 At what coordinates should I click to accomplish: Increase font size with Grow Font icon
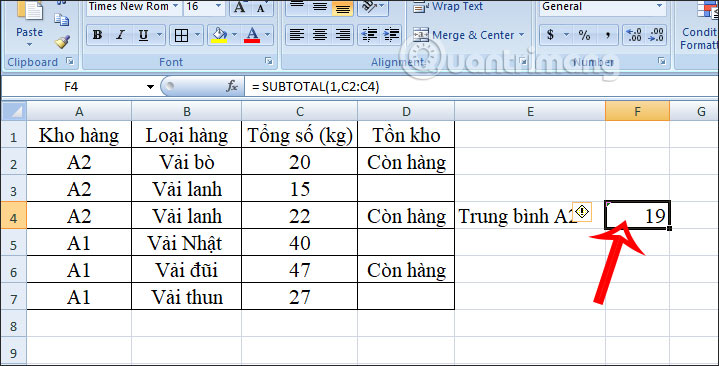[x=239, y=7]
